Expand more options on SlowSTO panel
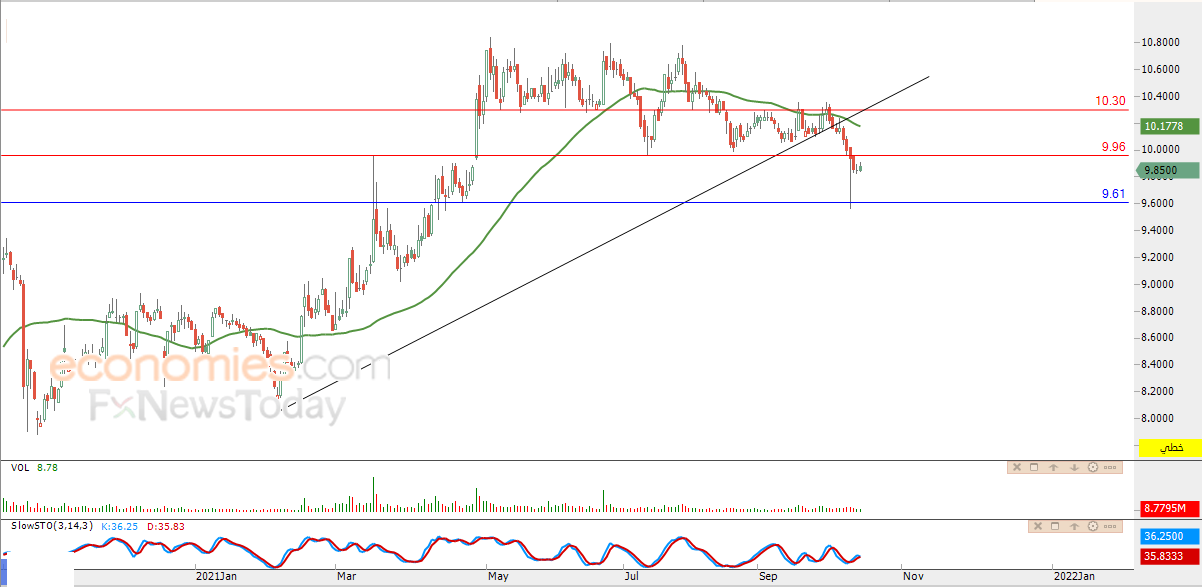1202x587 pixels. (1110, 526)
